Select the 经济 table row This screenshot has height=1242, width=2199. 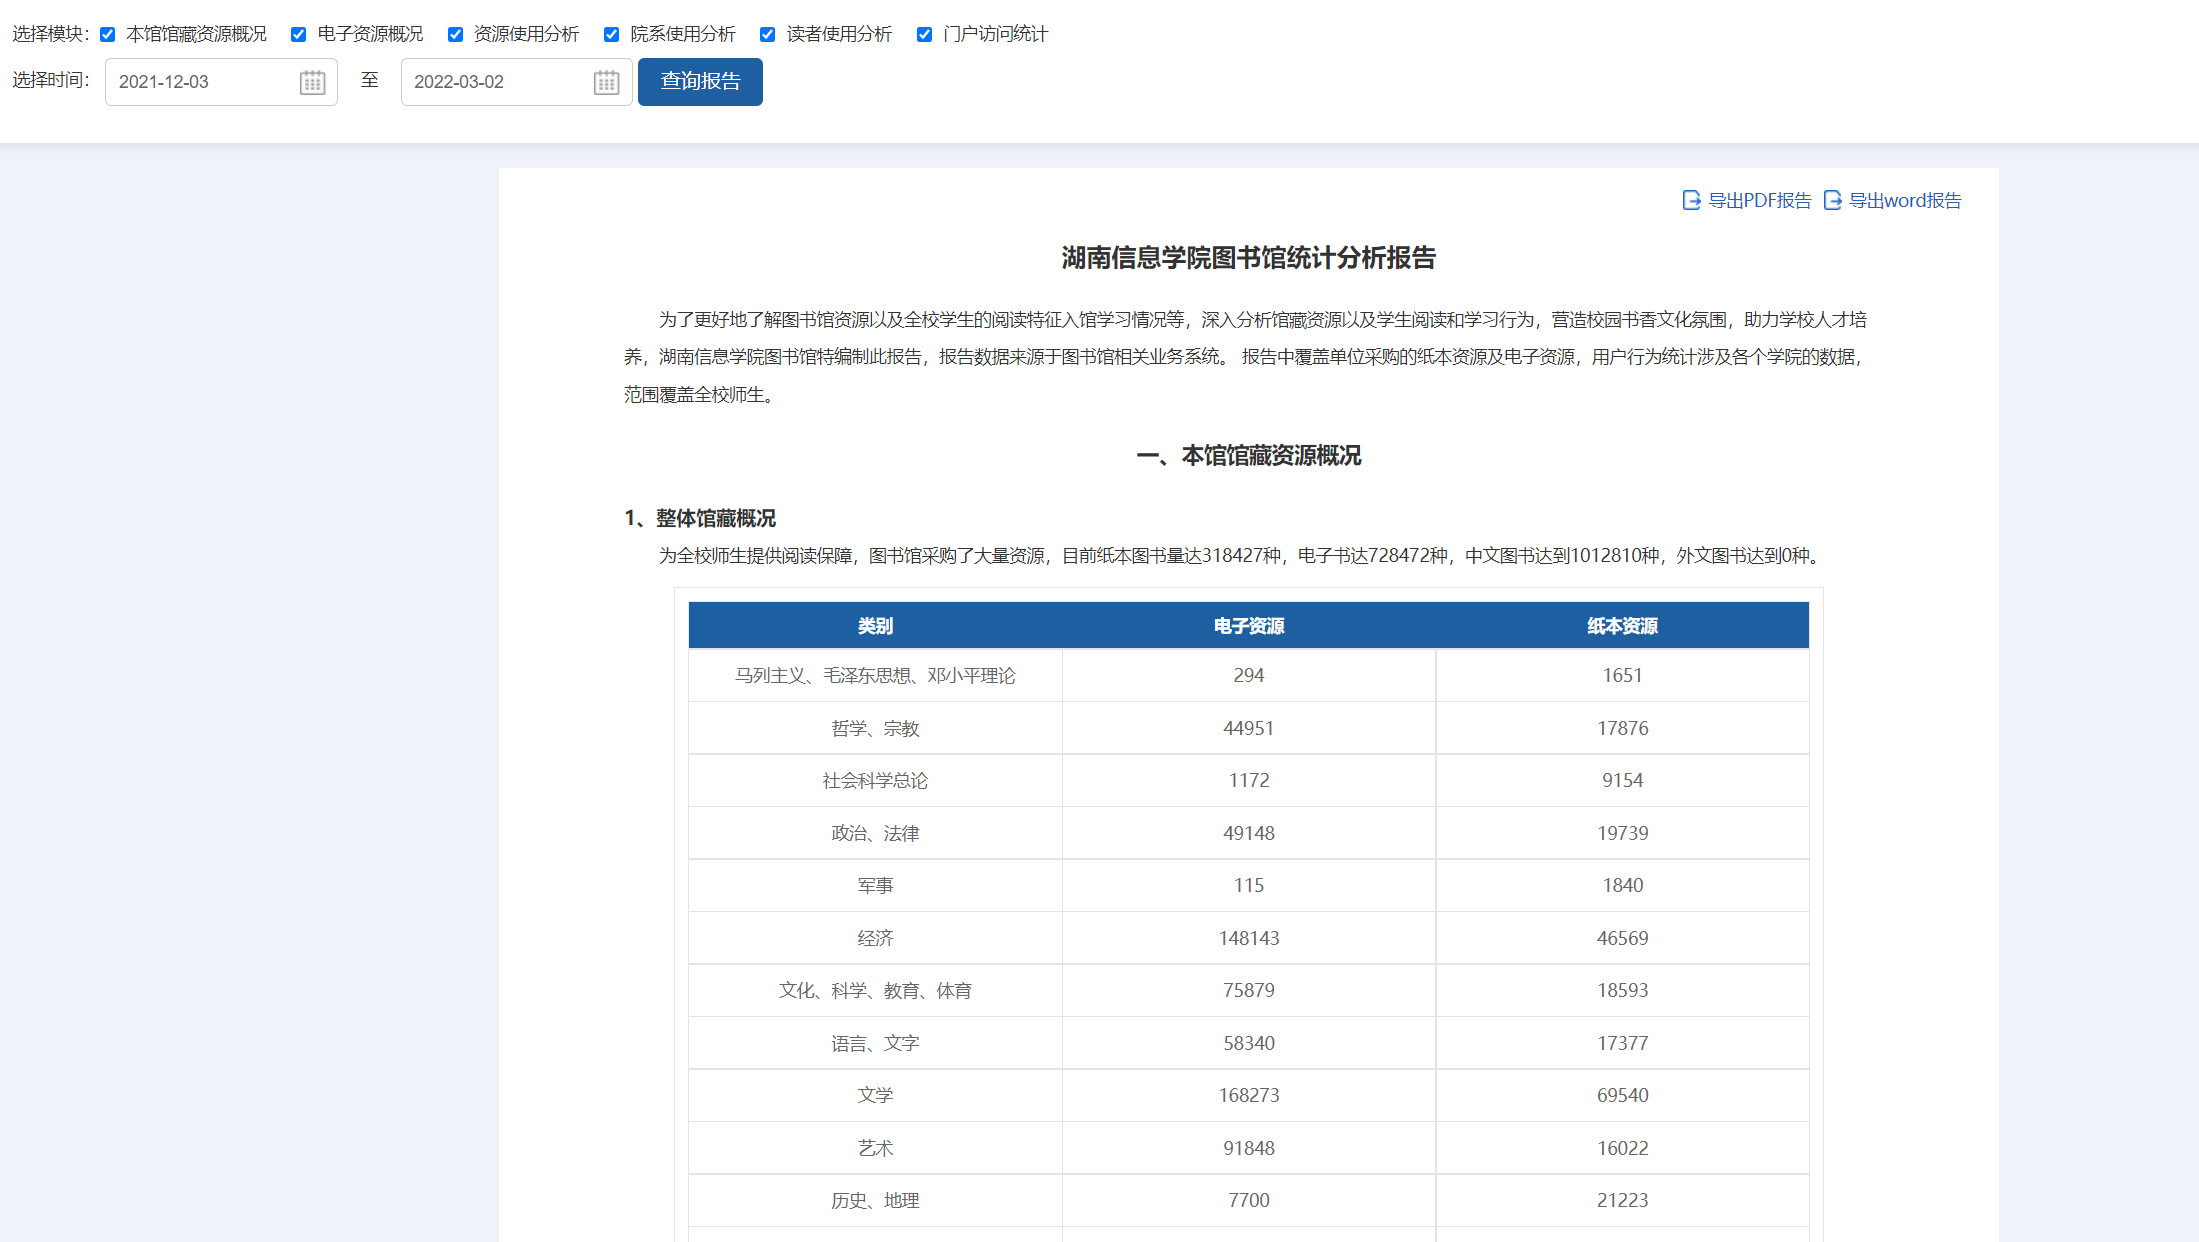pyautogui.click(x=875, y=938)
